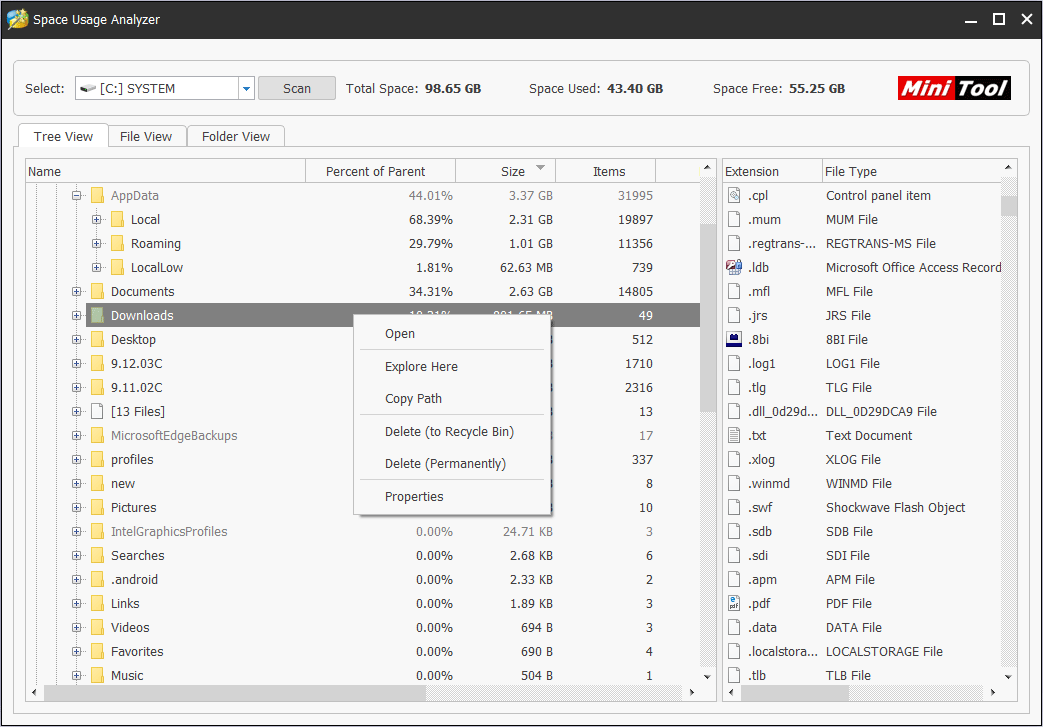Choose Delete (Permanently) from context menu
This screenshot has width=1043, height=727.
[445, 464]
